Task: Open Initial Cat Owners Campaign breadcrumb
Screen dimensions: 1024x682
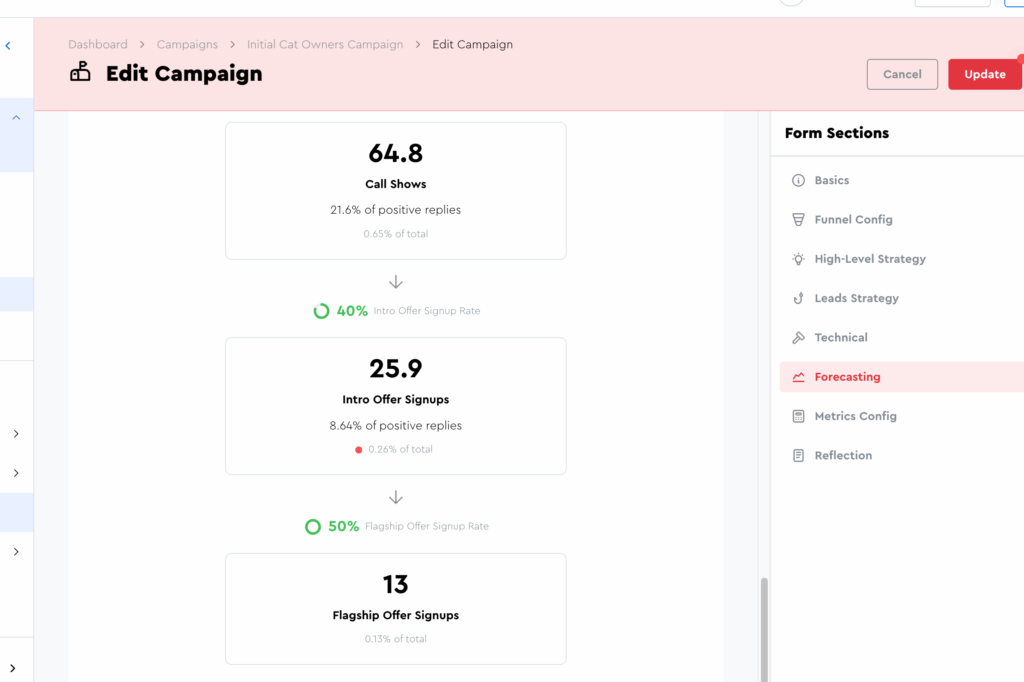Action: (x=325, y=44)
